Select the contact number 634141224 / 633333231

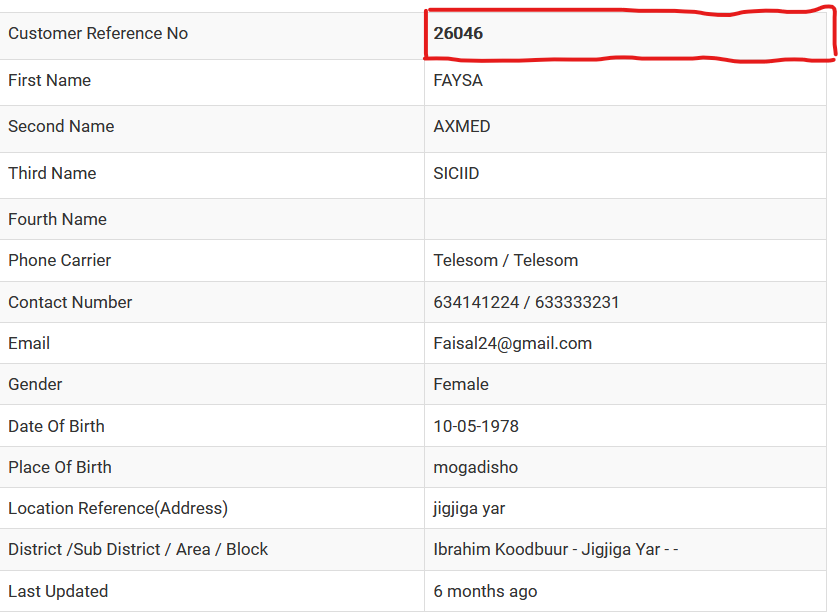pos(526,302)
